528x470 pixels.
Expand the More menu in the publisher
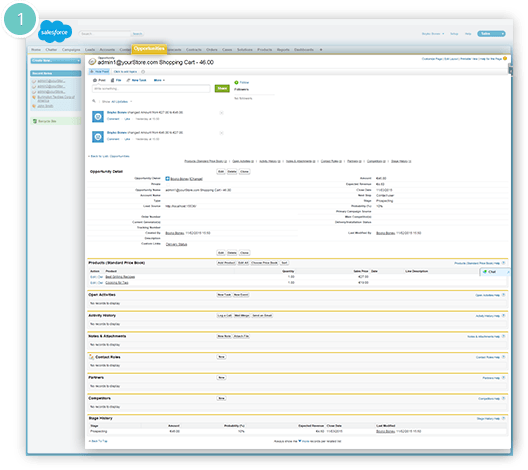point(159,80)
